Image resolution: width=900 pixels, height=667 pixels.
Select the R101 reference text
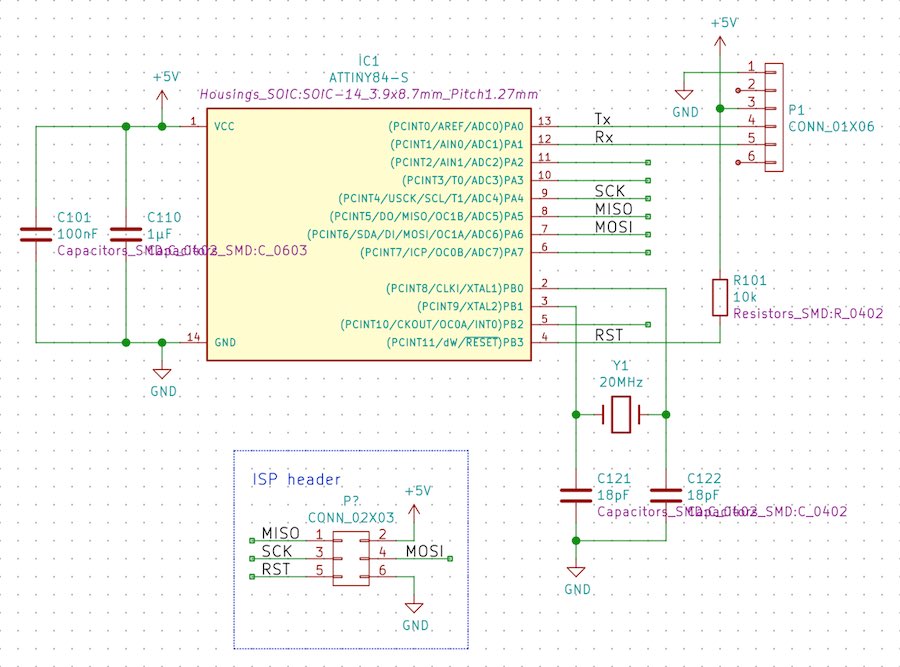click(750, 280)
